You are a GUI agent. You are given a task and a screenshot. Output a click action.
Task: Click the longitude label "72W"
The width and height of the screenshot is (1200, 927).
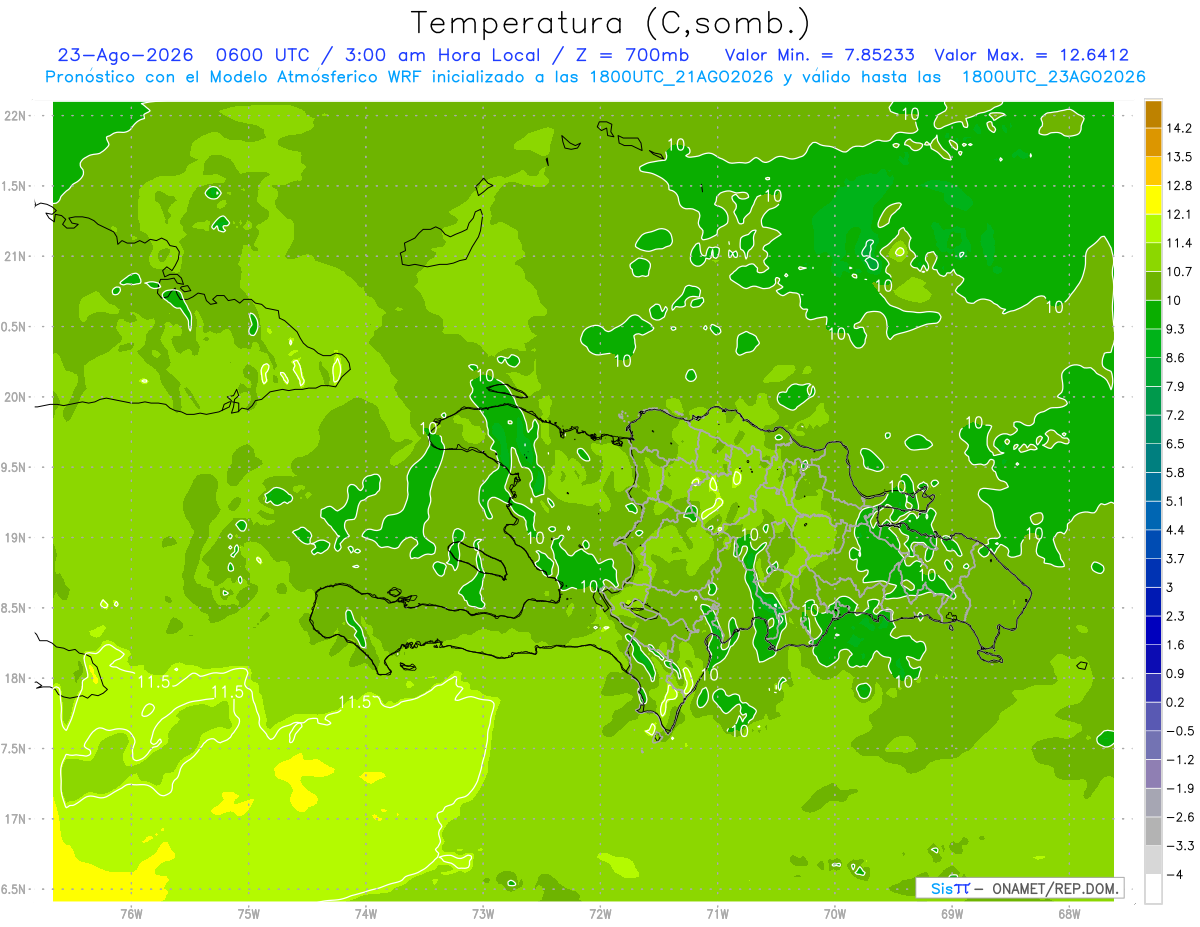pos(600,914)
